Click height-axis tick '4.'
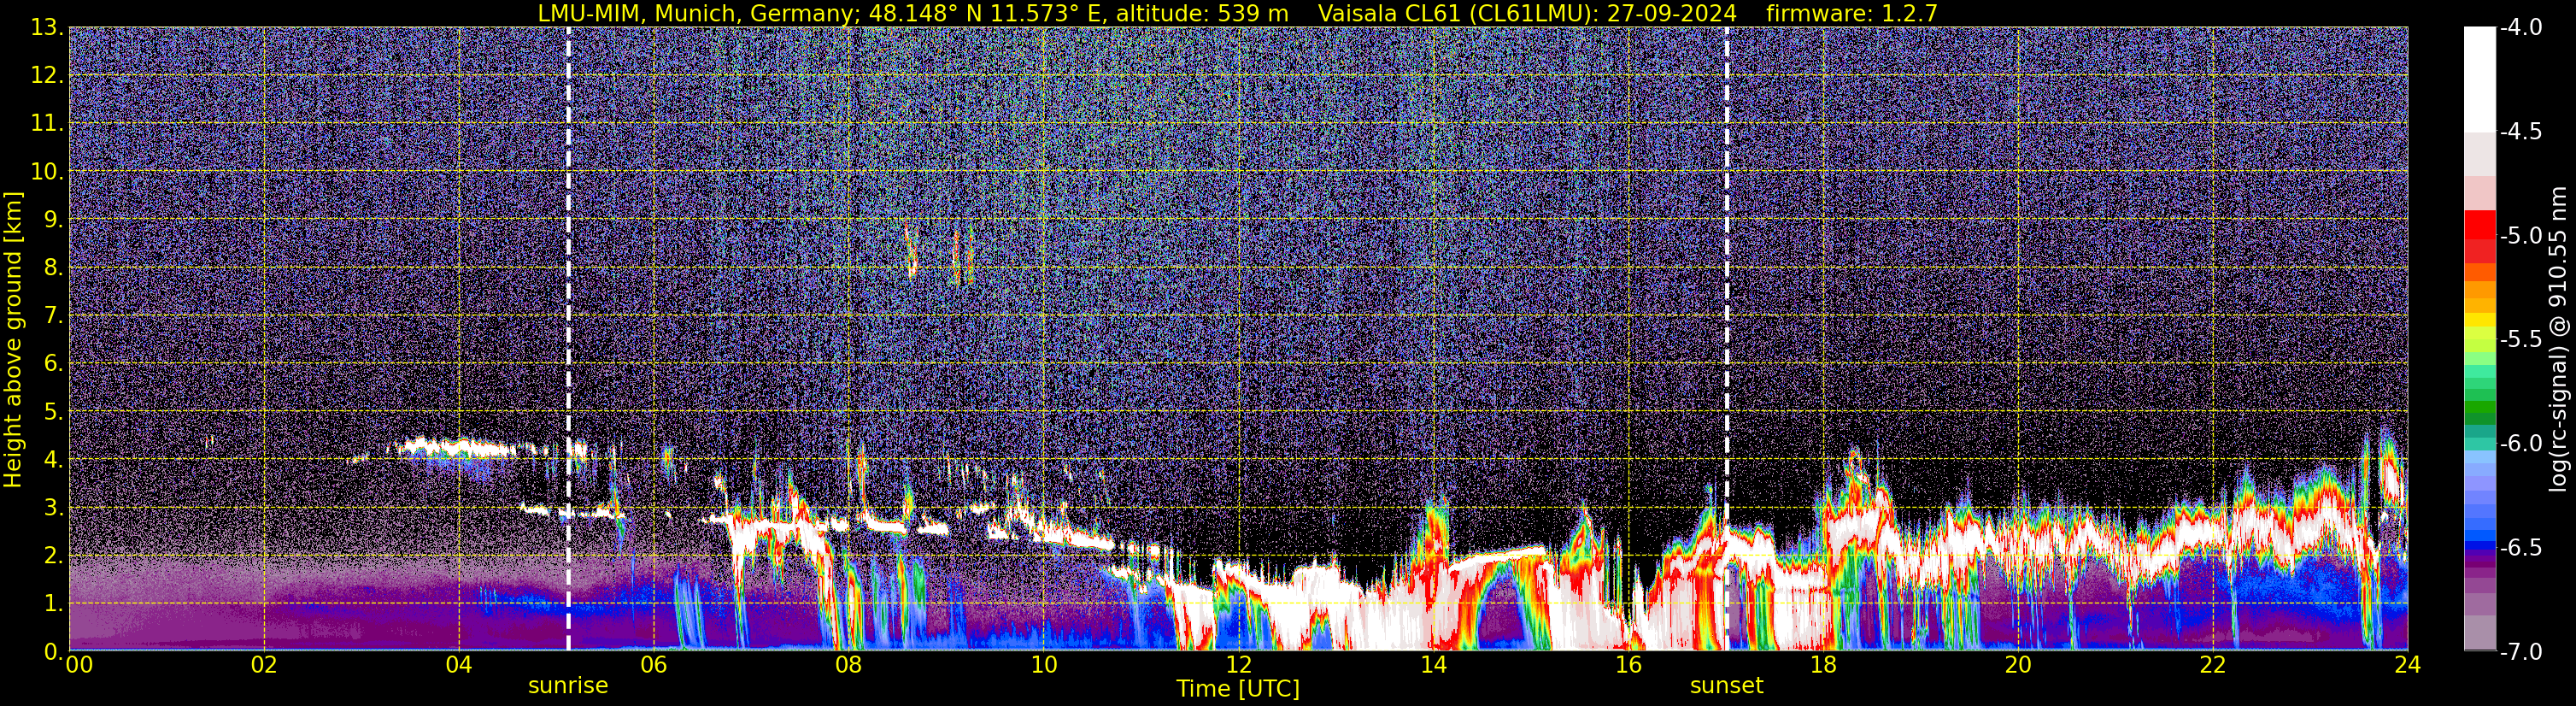 pos(54,459)
